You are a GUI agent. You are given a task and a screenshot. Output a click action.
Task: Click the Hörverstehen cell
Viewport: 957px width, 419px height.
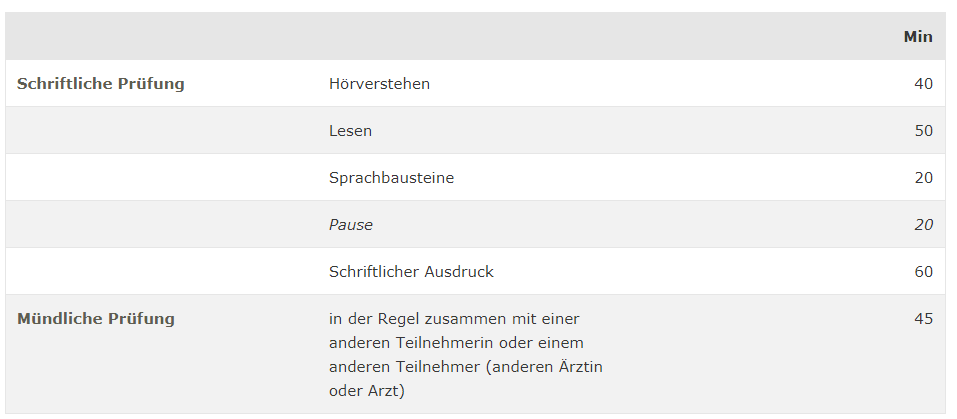[379, 84]
